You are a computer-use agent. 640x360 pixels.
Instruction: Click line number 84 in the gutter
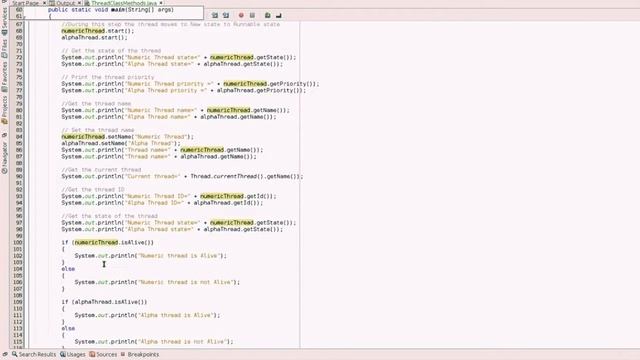[19, 137]
